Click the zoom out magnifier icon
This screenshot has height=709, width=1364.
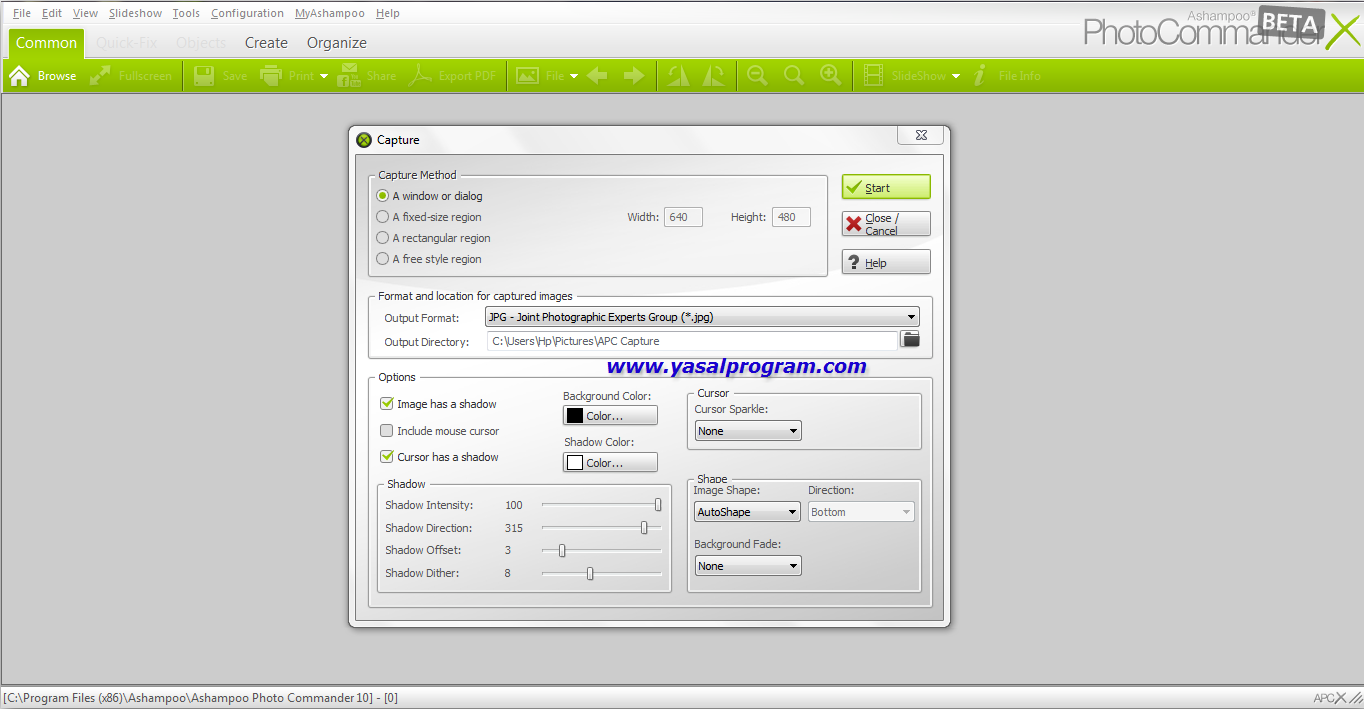757,76
